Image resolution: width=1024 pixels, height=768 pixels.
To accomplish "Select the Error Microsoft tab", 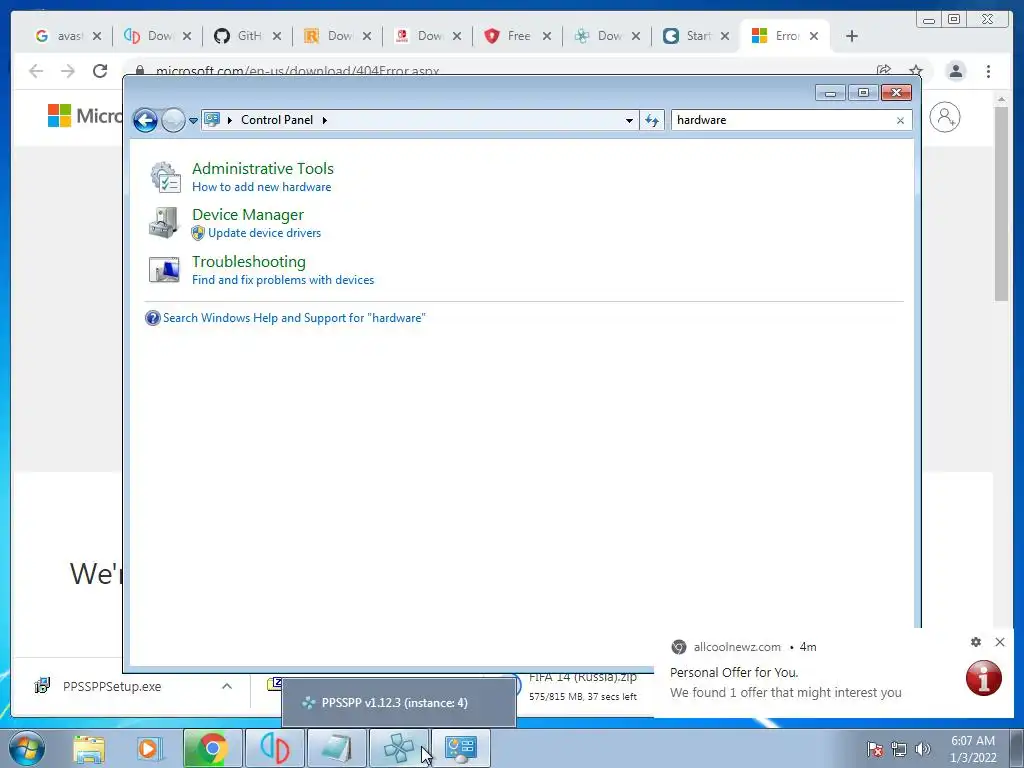I will pos(786,36).
